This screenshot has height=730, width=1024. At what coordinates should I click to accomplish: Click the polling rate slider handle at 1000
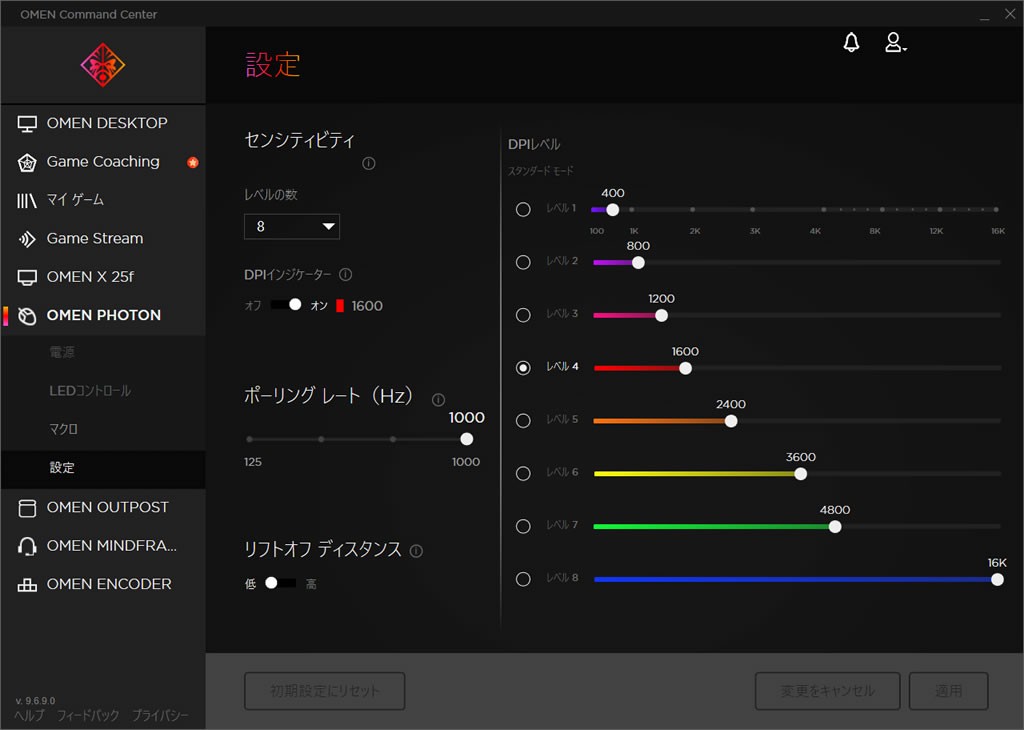(x=466, y=439)
